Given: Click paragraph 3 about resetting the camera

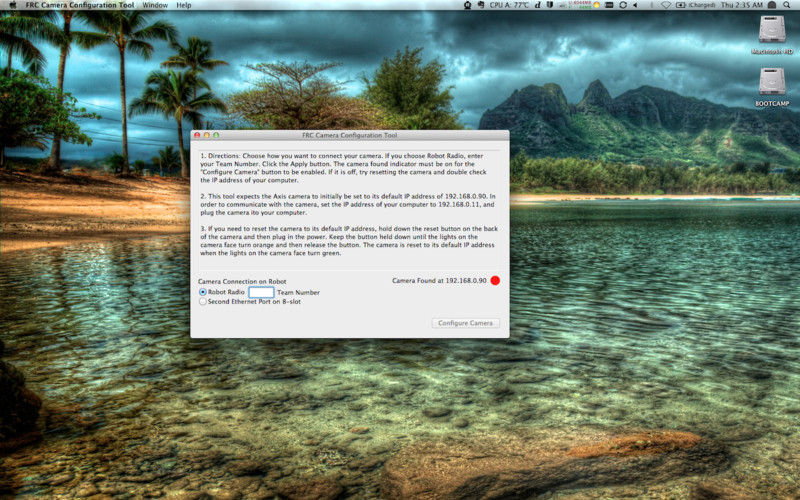Looking at the screenshot, I should tap(349, 241).
